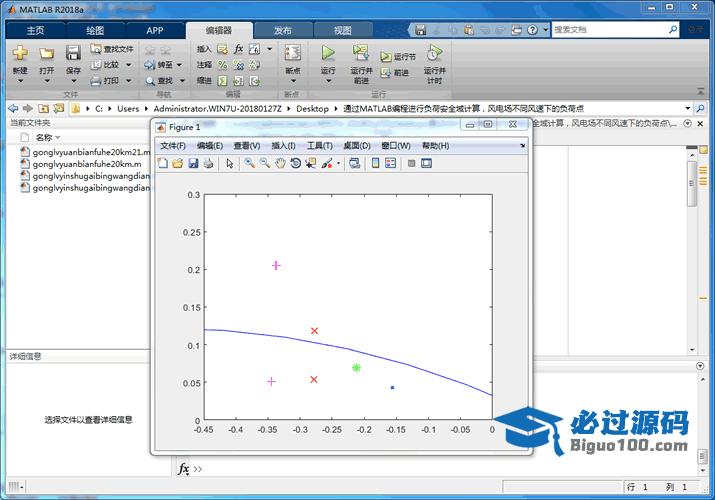This screenshot has width=715, height=500.
Task: Select the Pan hand tool in Figure toolbar
Action: (281, 163)
